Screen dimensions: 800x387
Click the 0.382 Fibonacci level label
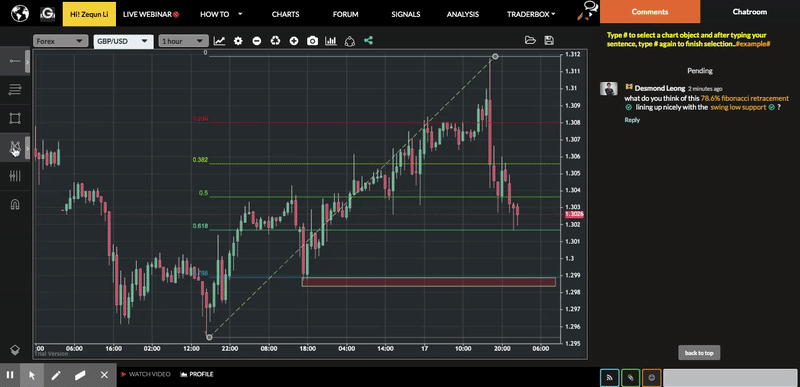(200, 160)
